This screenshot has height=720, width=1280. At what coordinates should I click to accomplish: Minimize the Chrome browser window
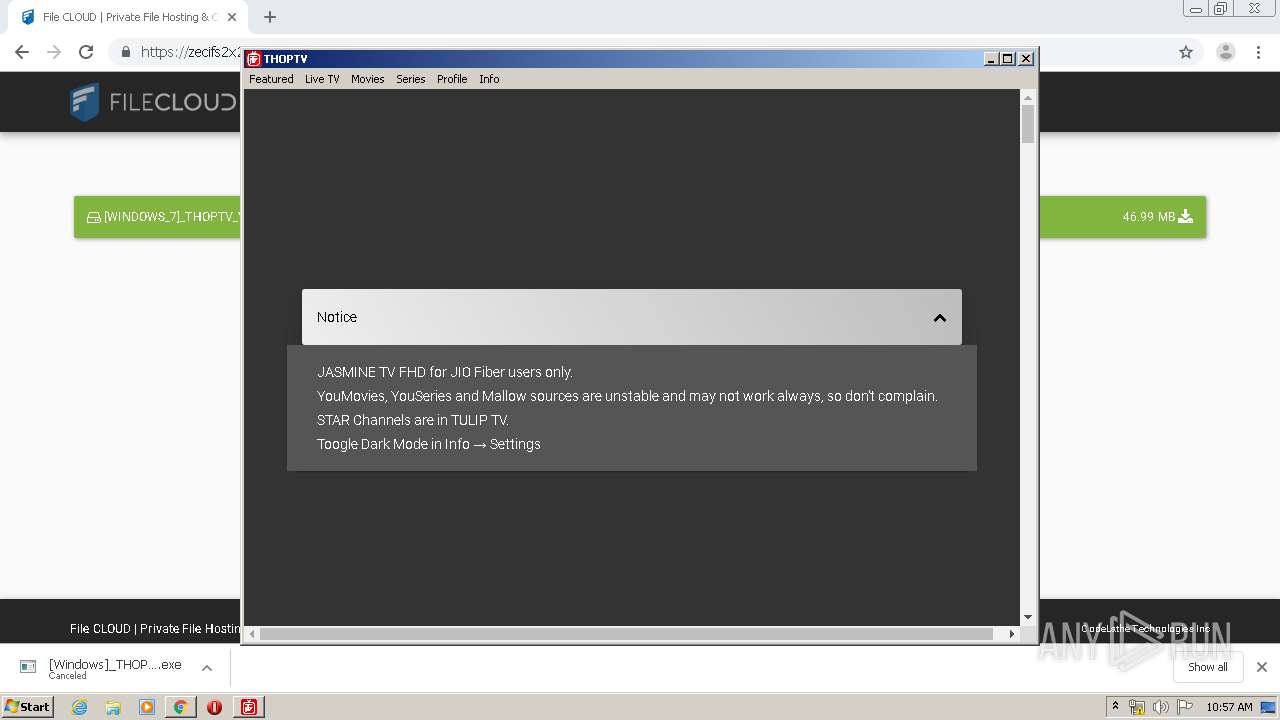pos(1196,9)
